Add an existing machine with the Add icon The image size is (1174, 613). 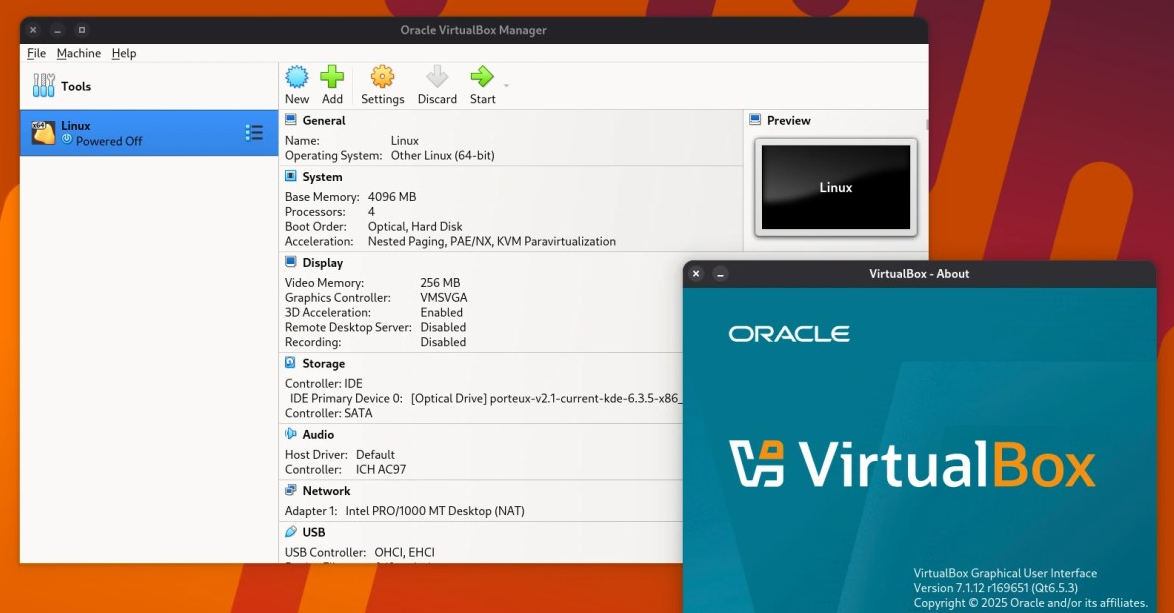coord(332,76)
